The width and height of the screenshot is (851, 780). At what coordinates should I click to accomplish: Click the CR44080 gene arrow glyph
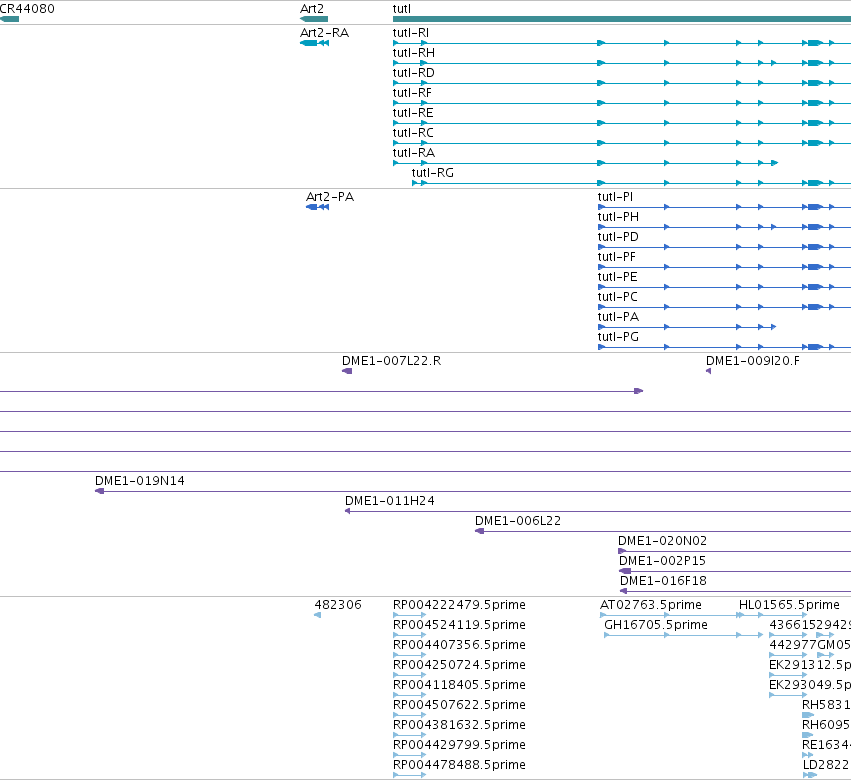point(9,19)
